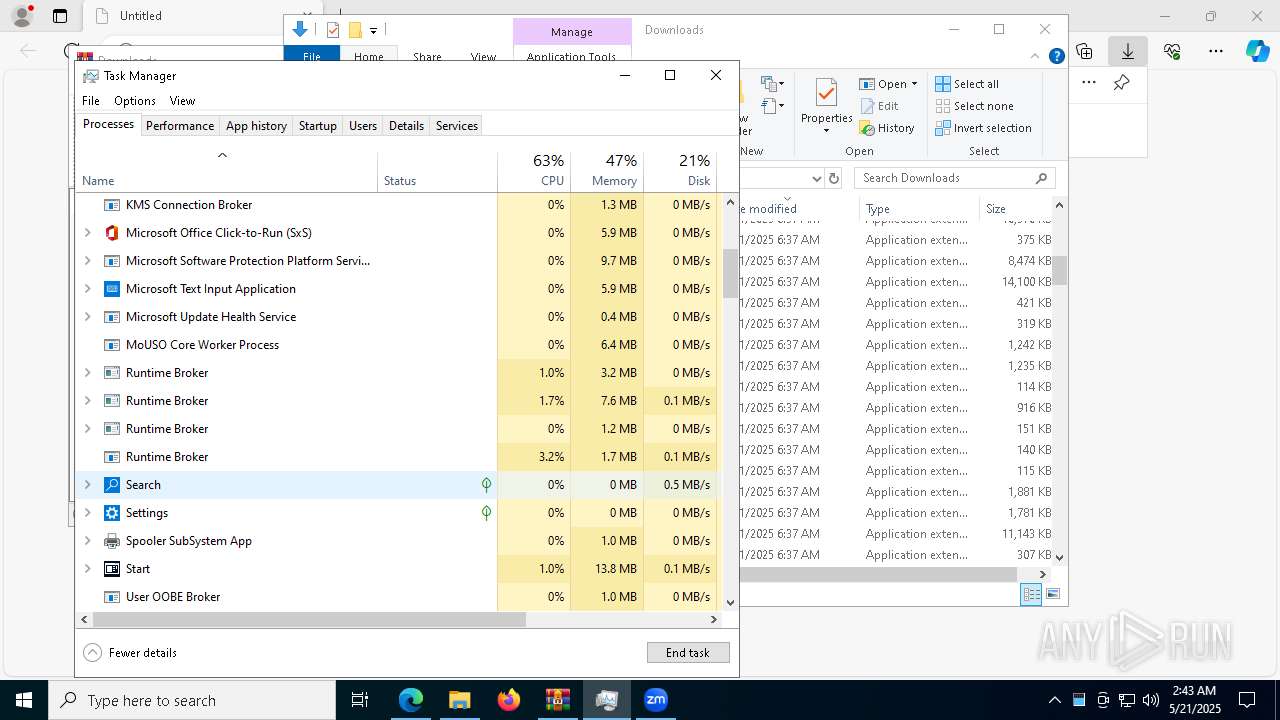Expand the Settings process group
Image resolution: width=1280 pixels, height=720 pixels.
click(87, 513)
